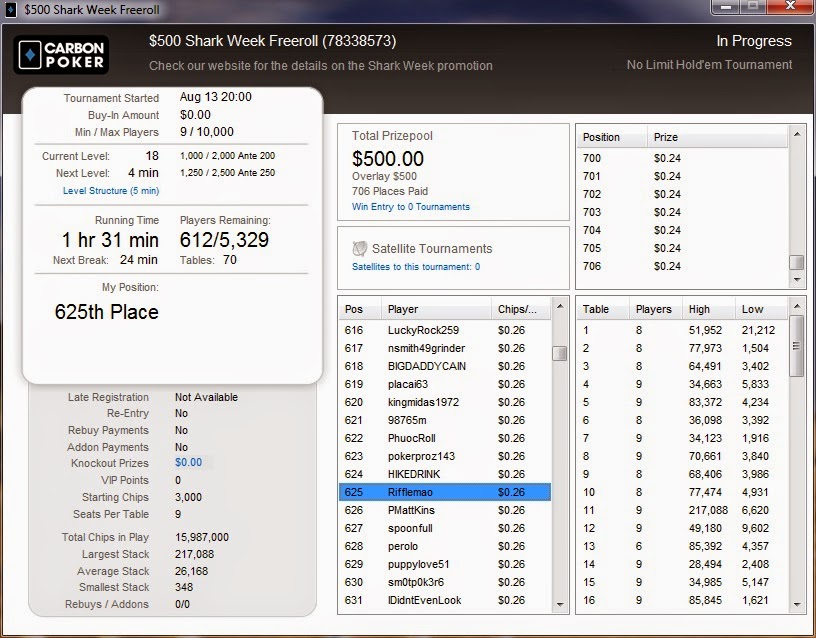This screenshot has height=638, width=816.
Task: Select table 8 with low 3,840
Action: coord(682,456)
